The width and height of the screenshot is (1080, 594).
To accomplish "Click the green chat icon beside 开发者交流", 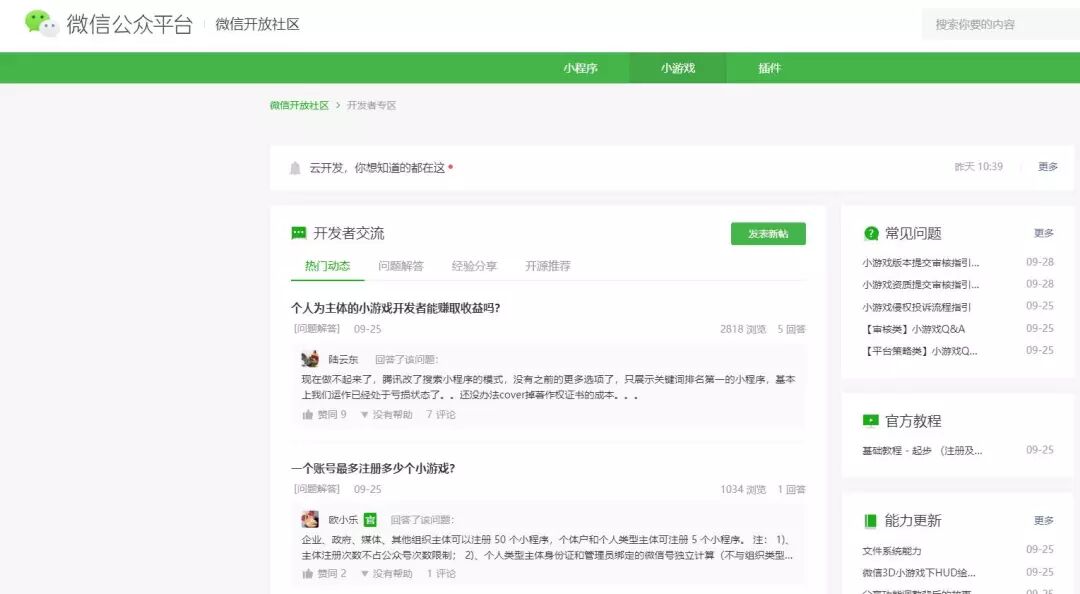I will tap(299, 234).
